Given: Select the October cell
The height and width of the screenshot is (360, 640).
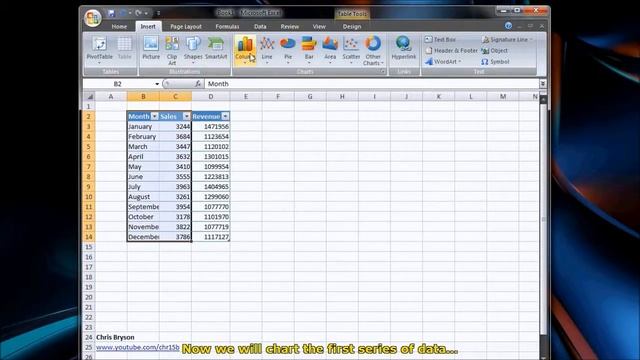Looking at the screenshot, I should 143,217.
